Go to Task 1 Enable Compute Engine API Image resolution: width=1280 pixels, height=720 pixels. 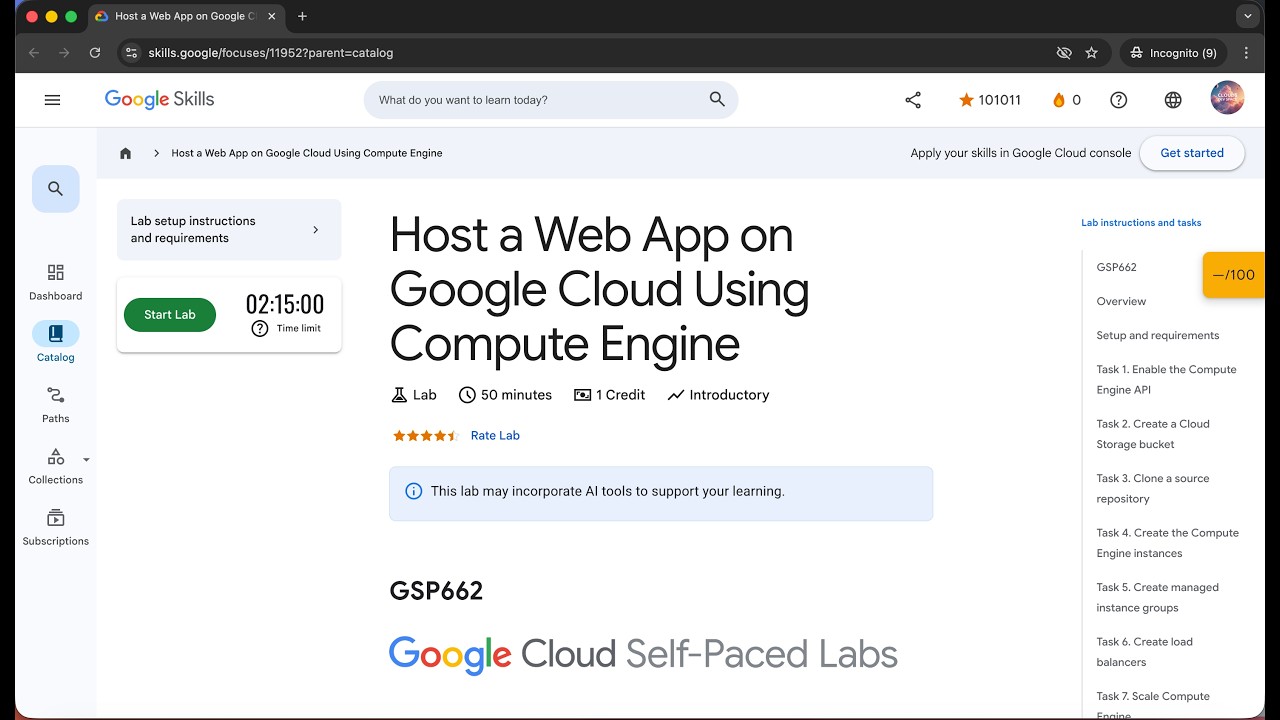1166,380
